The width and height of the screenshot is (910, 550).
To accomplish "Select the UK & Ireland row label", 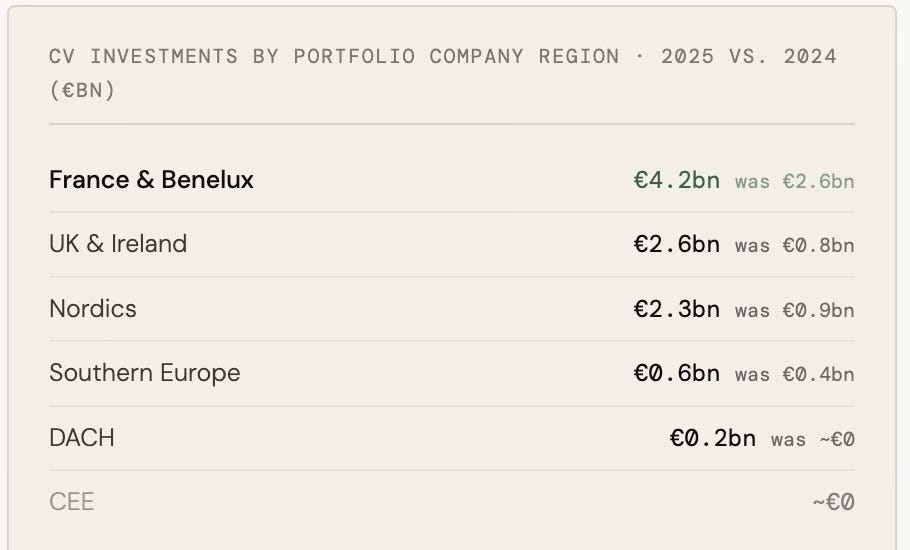I will [118, 244].
